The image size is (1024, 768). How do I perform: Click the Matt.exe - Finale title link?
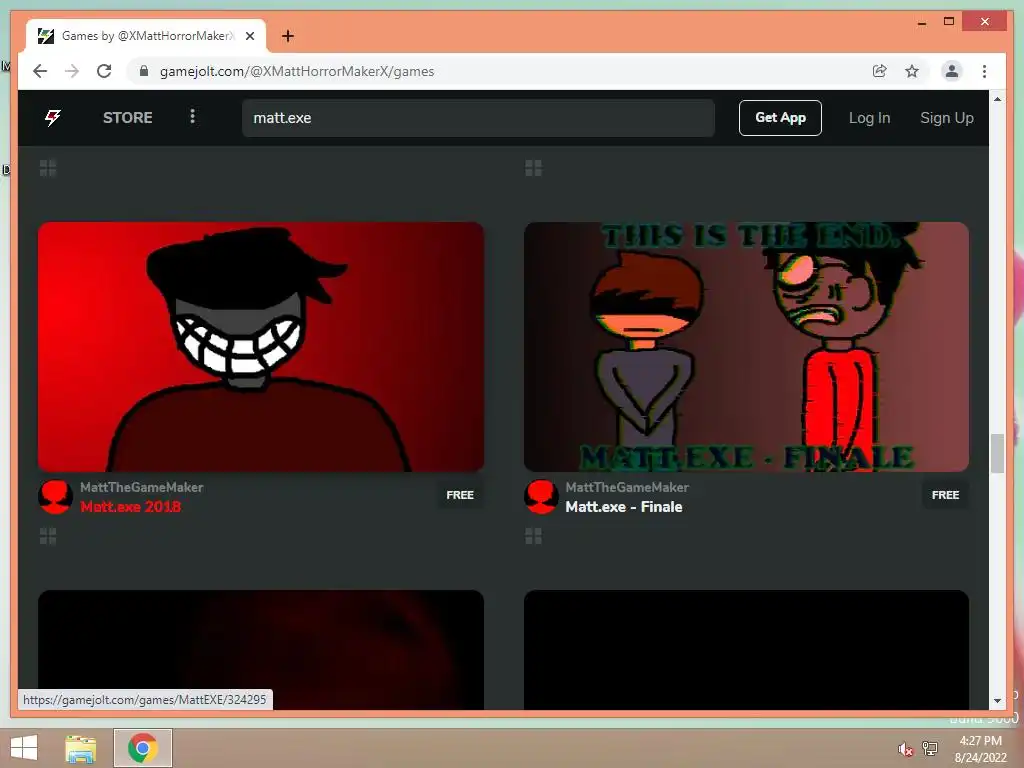[x=624, y=507]
